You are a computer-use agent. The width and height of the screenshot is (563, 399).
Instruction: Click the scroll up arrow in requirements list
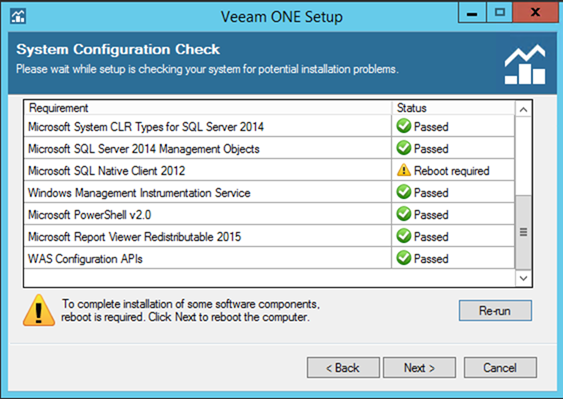click(x=524, y=110)
